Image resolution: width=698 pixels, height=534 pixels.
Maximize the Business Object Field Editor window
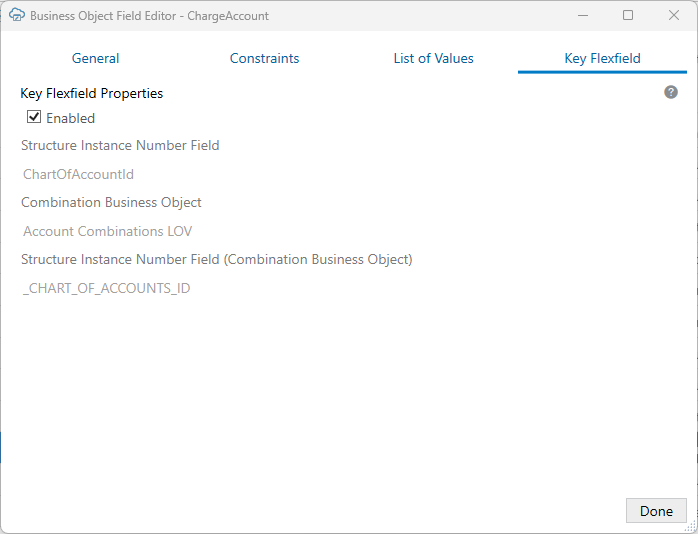(628, 15)
